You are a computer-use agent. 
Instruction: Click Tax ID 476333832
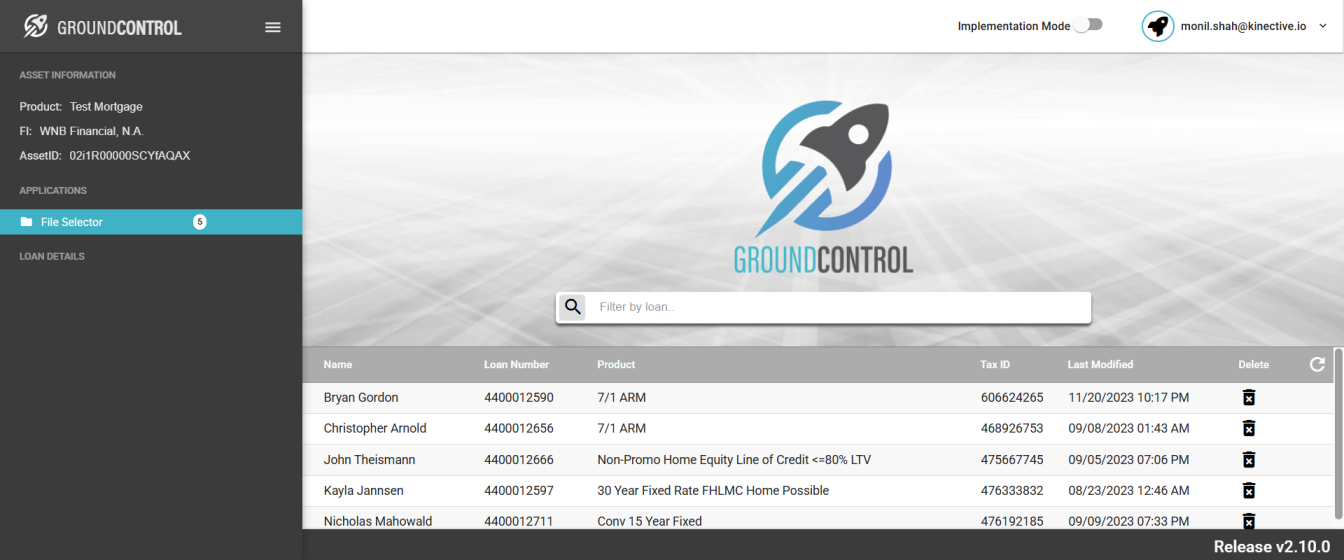1012,491
